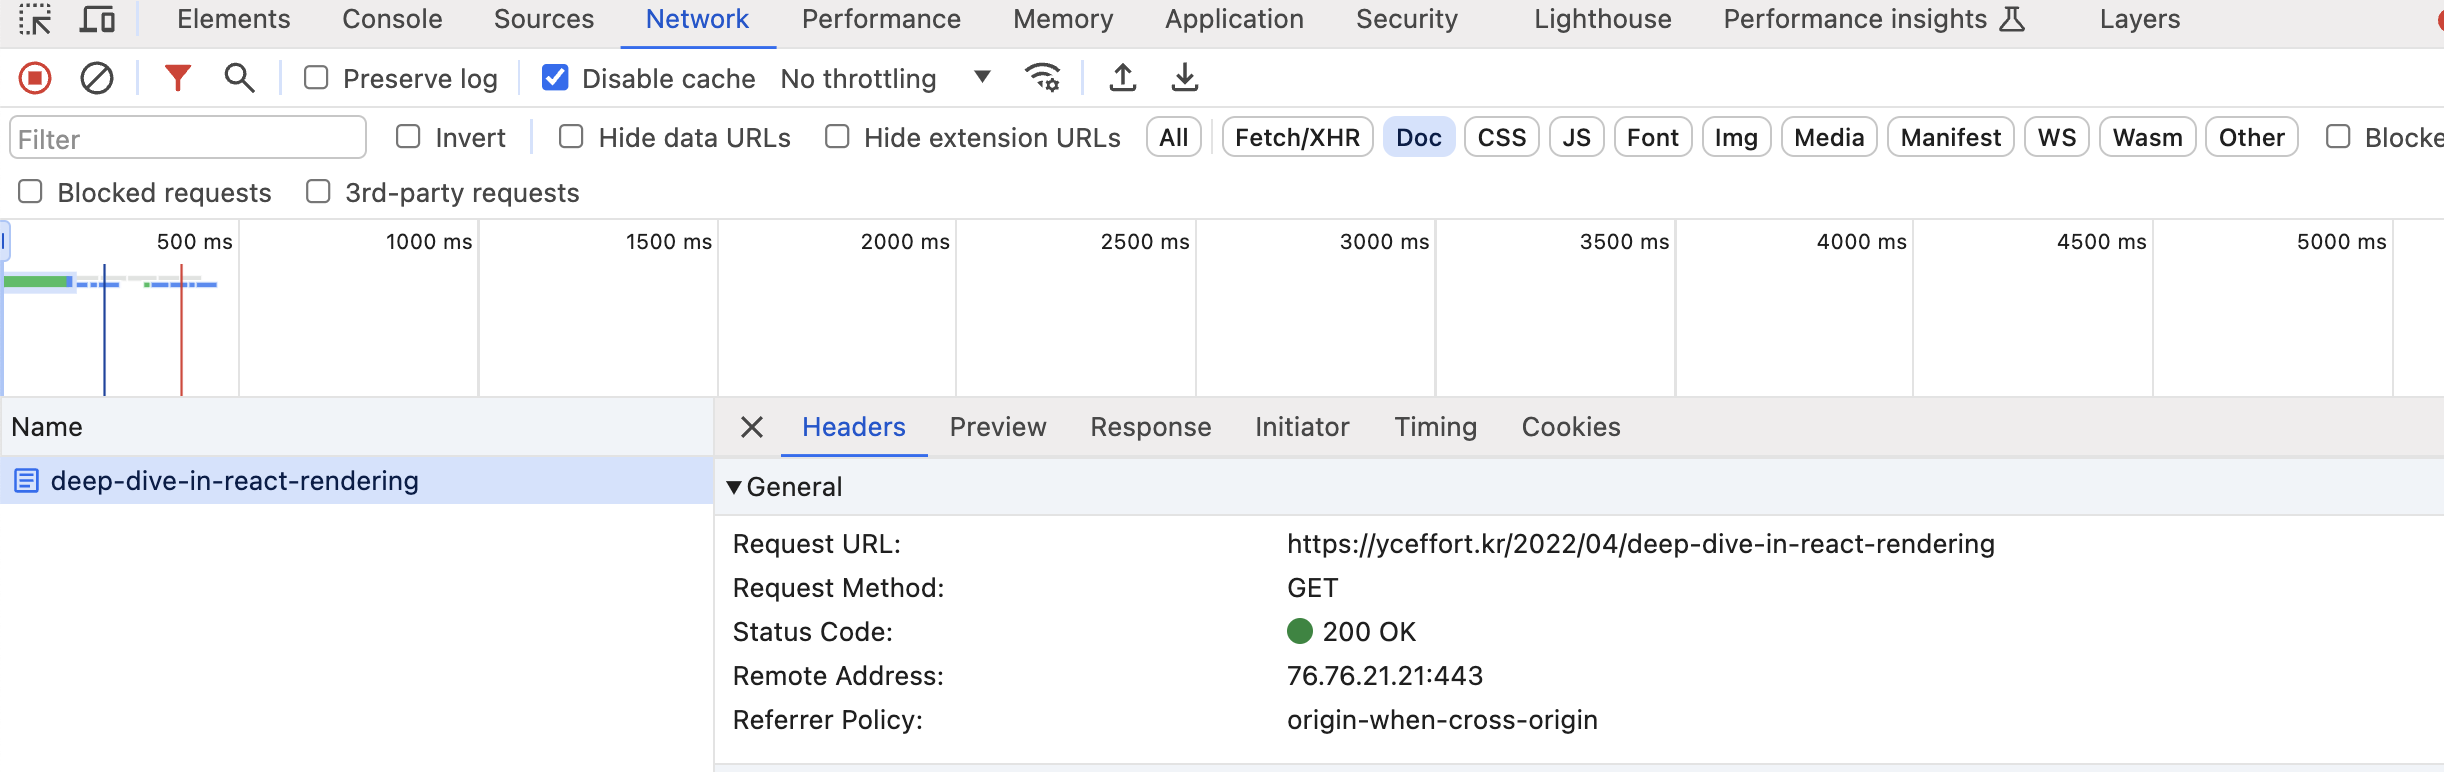Uncheck the Disable cache checkbox
Screen dimensions: 2444x772
click(555, 78)
